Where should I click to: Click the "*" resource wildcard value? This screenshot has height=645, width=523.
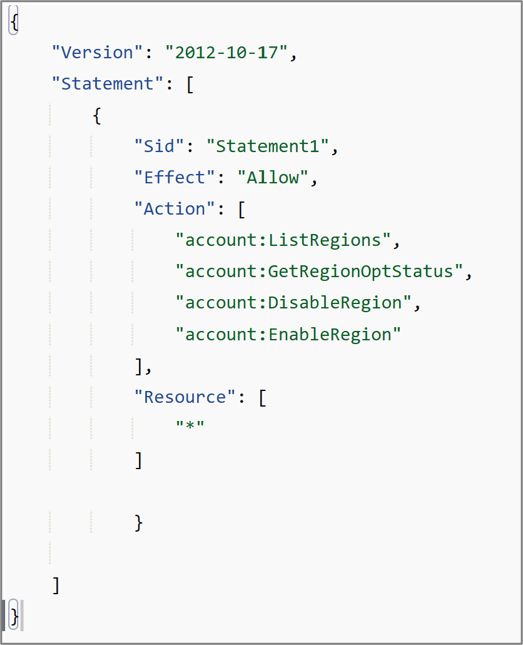click(190, 426)
